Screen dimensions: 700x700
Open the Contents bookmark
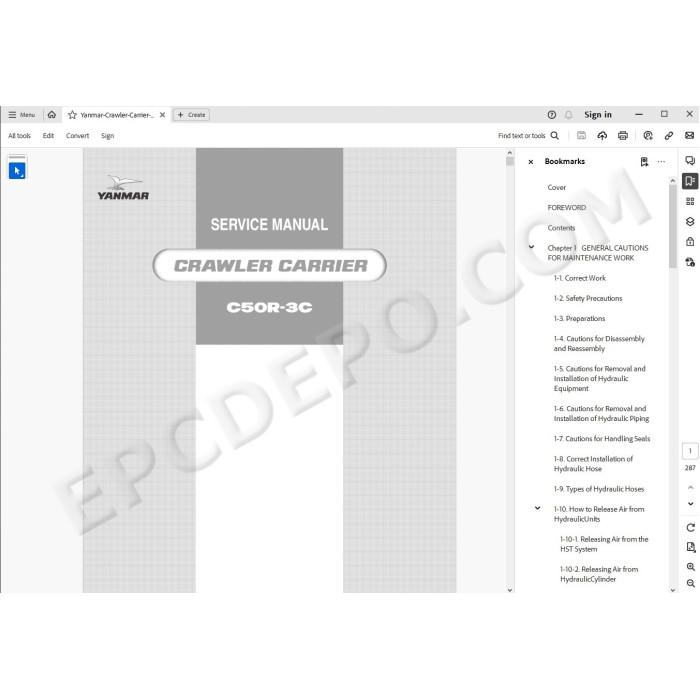(x=561, y=228)
